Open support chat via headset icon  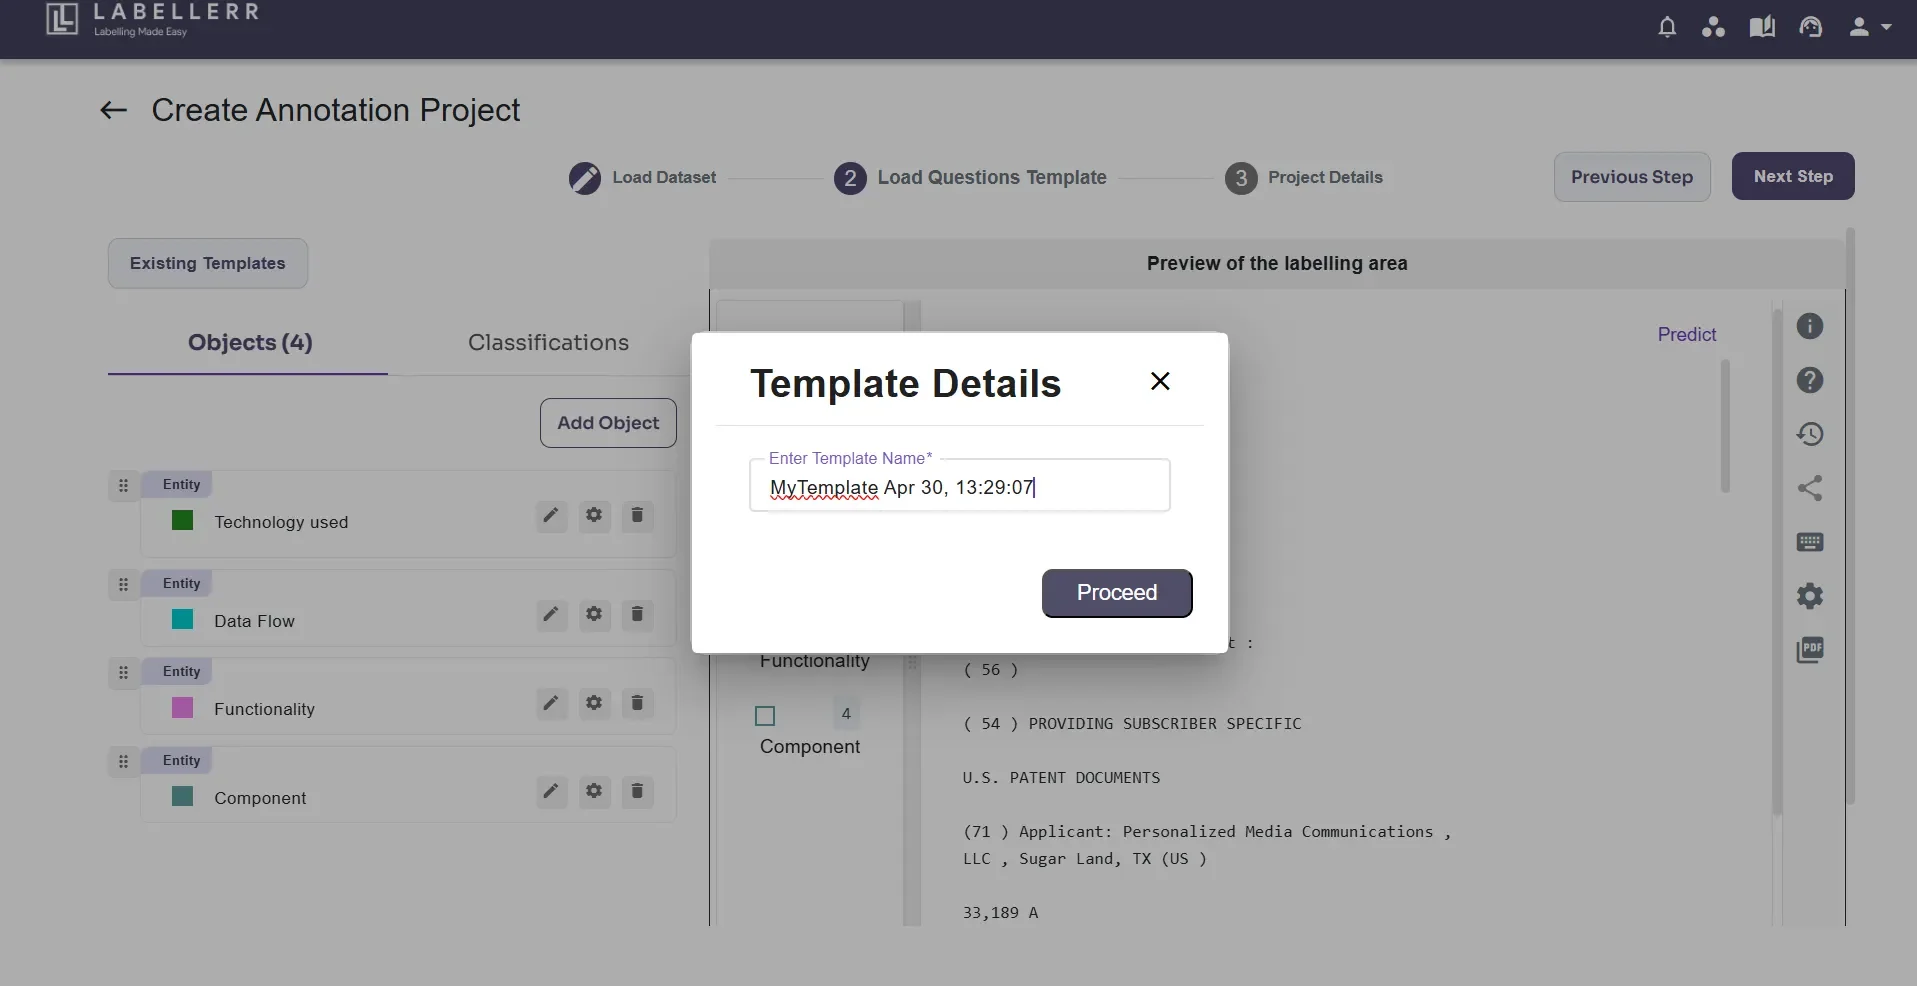tap(1812, 27)
